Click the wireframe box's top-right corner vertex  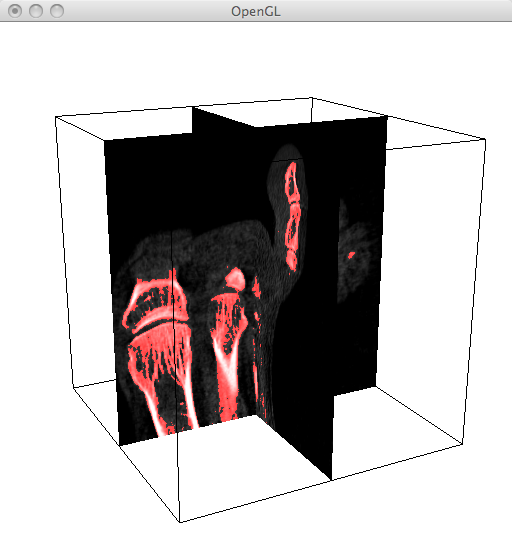pos(485,139)
